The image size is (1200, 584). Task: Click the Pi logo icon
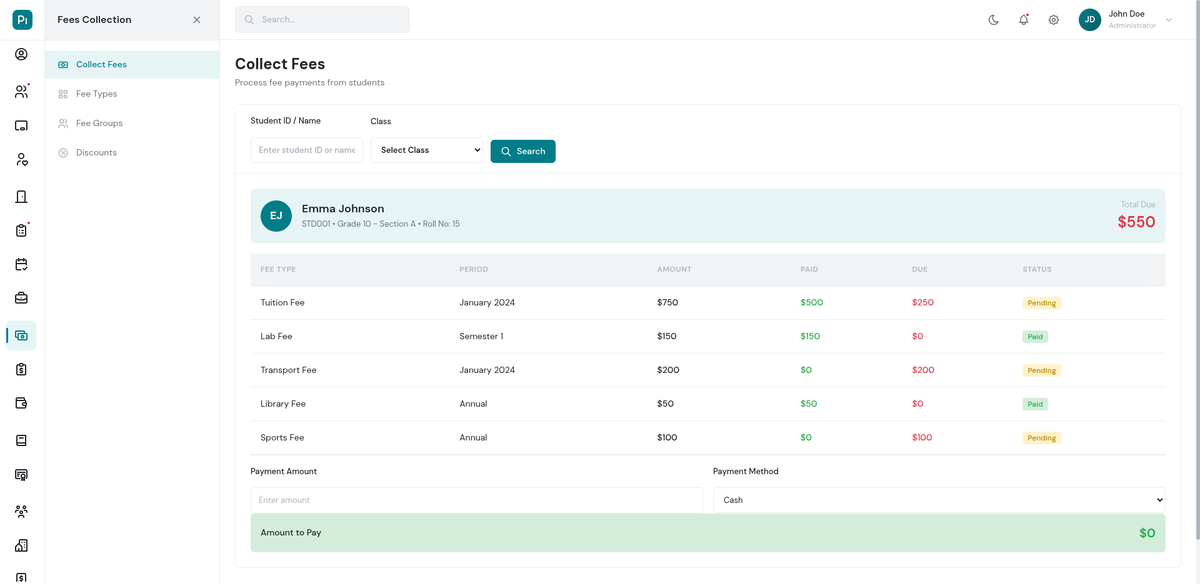[x=22, y=20]
